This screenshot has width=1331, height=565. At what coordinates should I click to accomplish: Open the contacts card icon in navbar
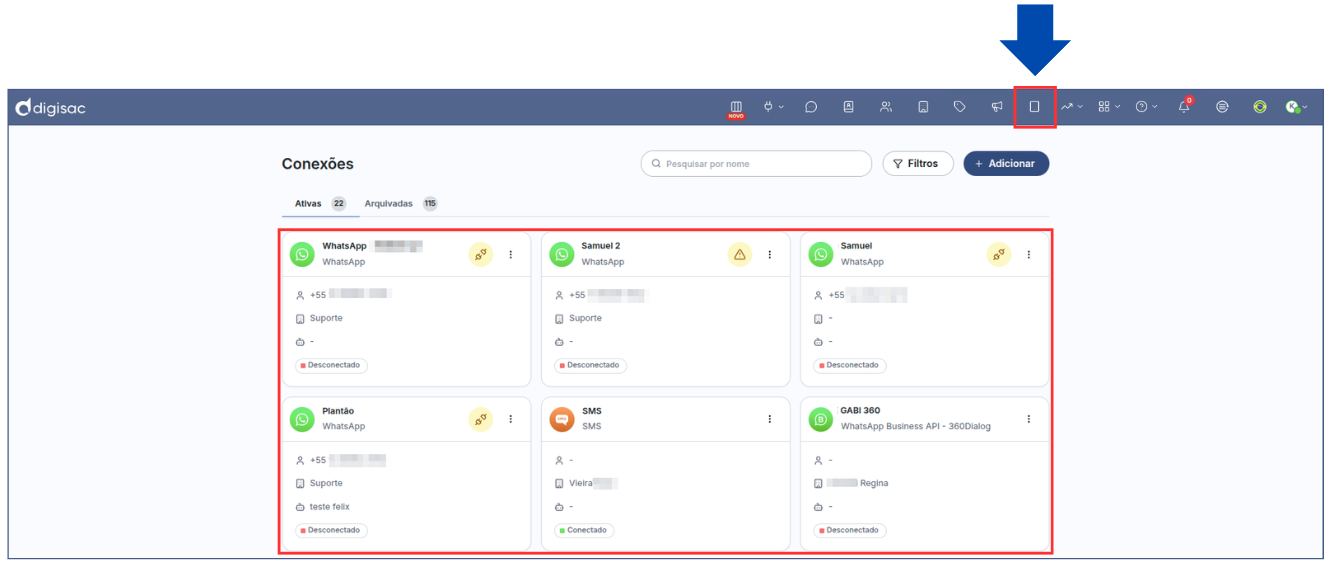848,107
